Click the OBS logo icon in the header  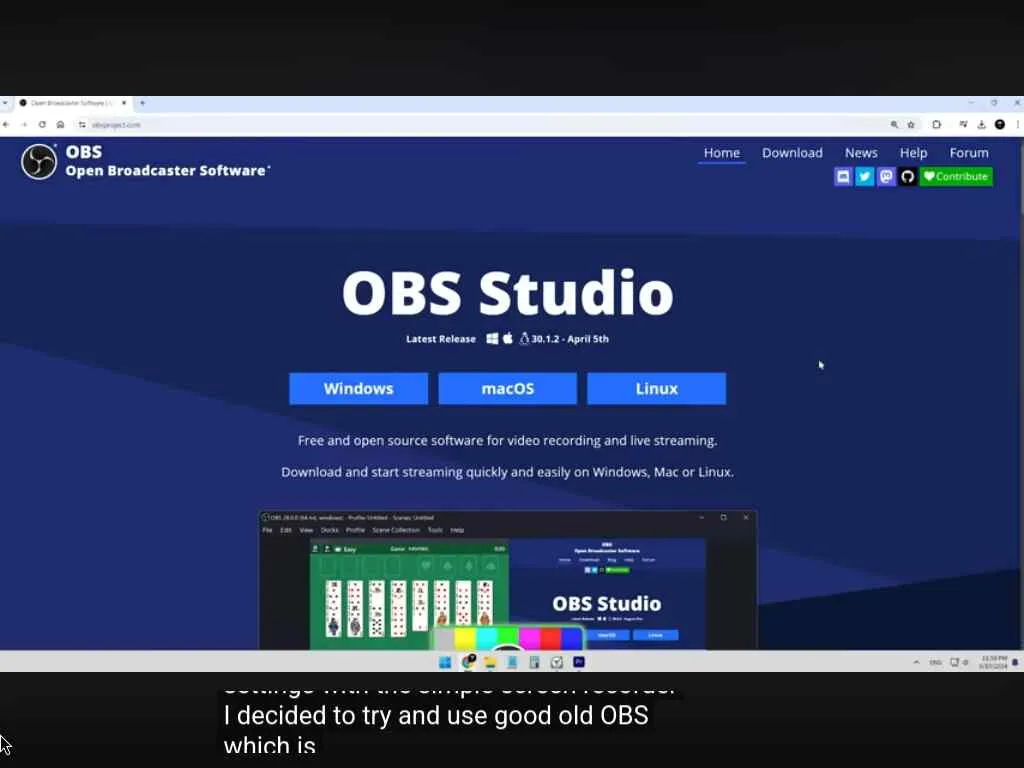tap(39, 161)
